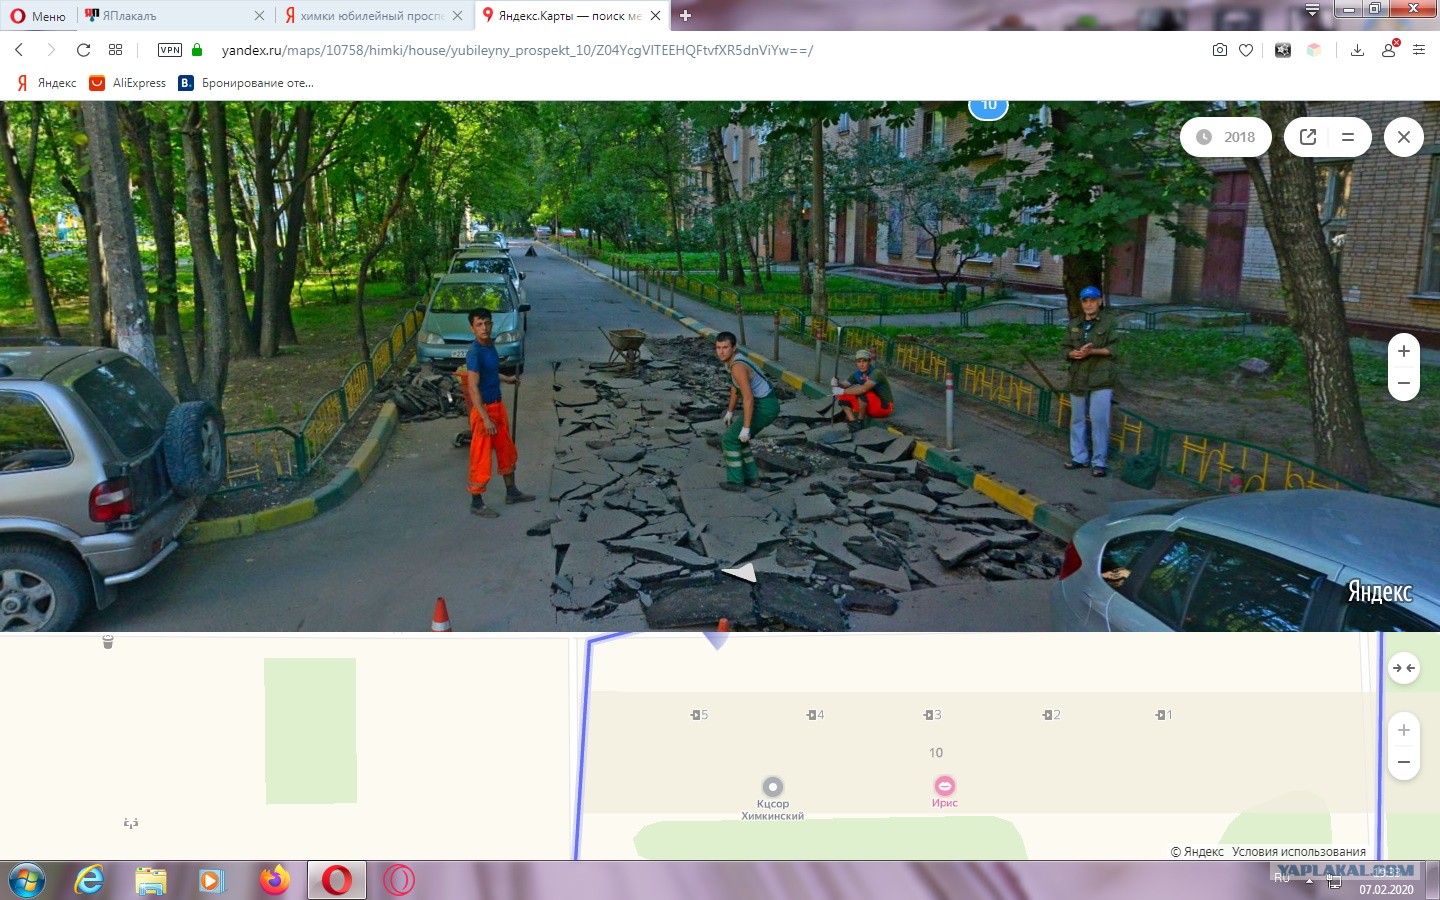Open a new browser tab

(x=685, y=16)
